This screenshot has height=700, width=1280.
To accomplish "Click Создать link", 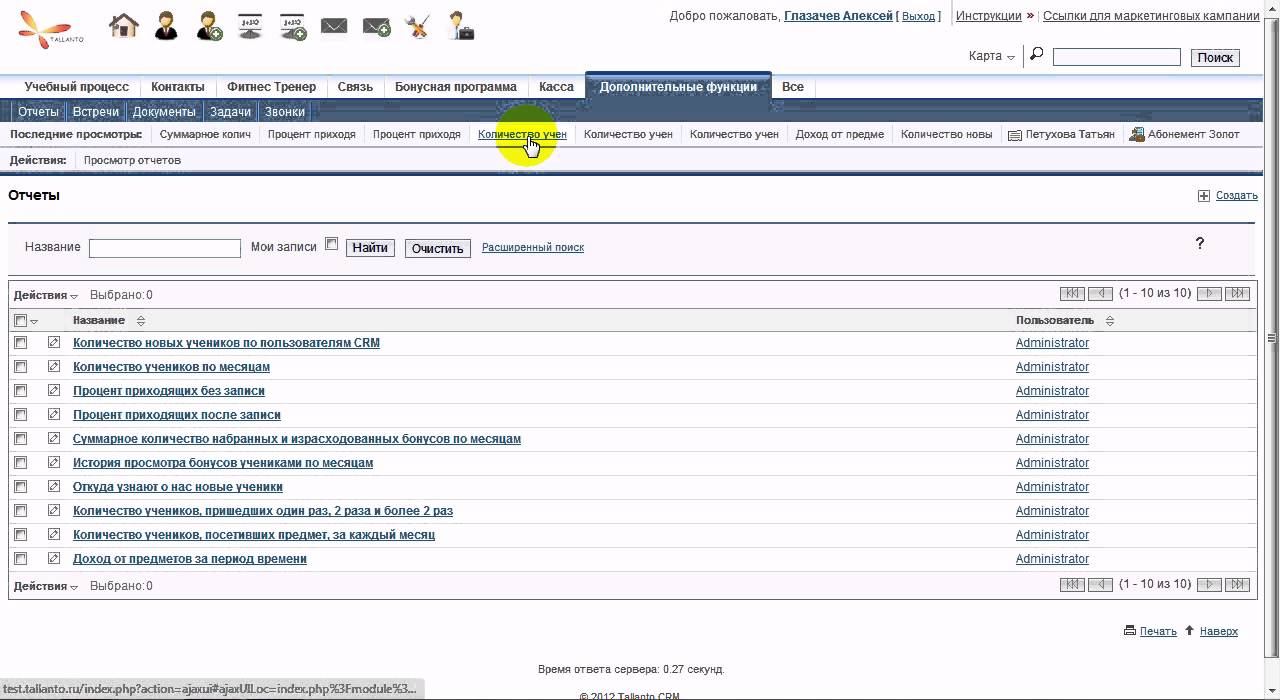I will (x=1237, y=196).
